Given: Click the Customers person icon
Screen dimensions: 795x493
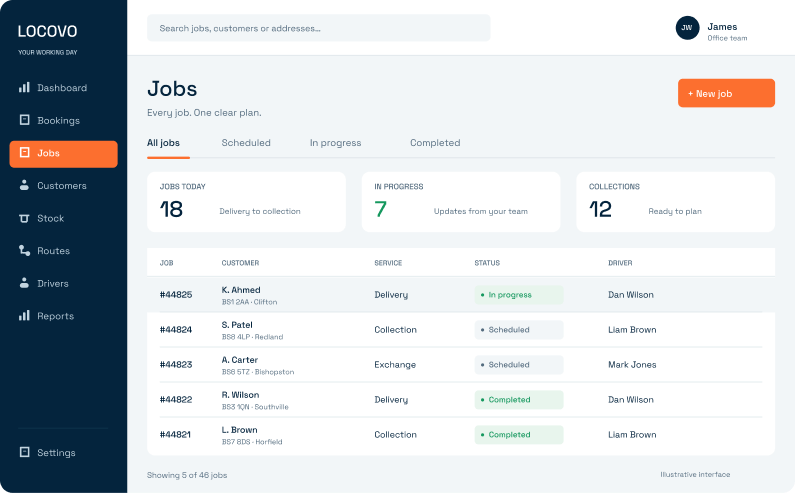Looking at the screenshot, I should [24, 185].
